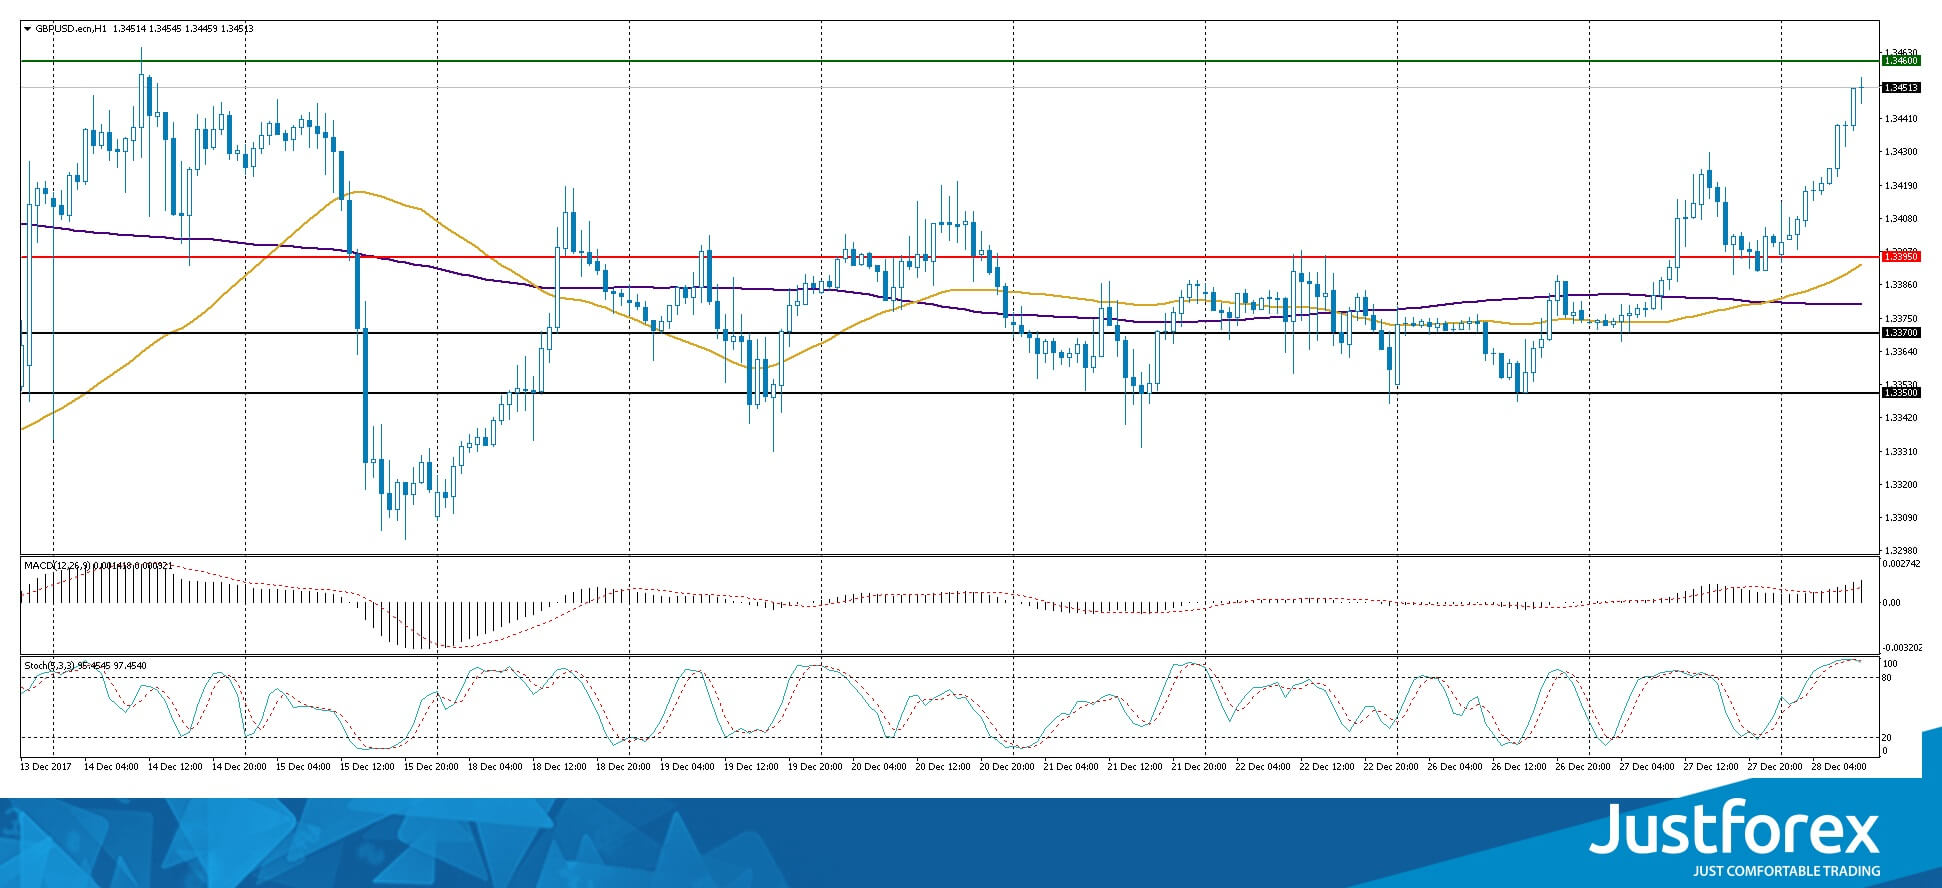Click the 14 Dec 04:00 time label

[x=111, y=767]
